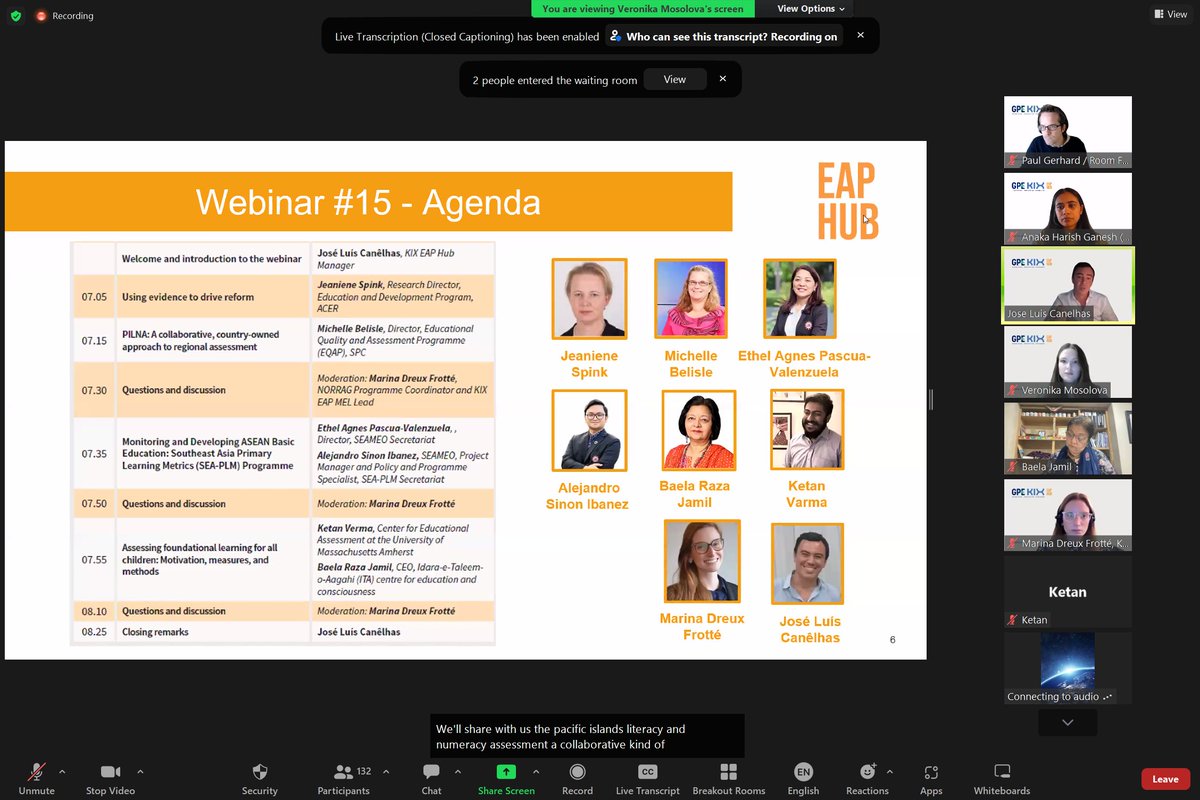Select Paul Gerhard video thumbnail

(x=1068, y=132)
